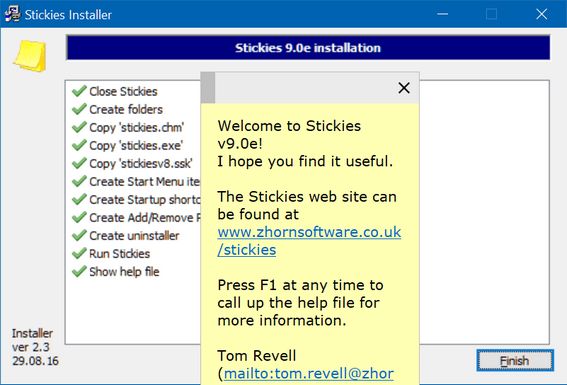Screen dimensions: 567x385
Task: Click the check icon next to Copy 'stickies.exe'
Action: [x=79, y=145]
